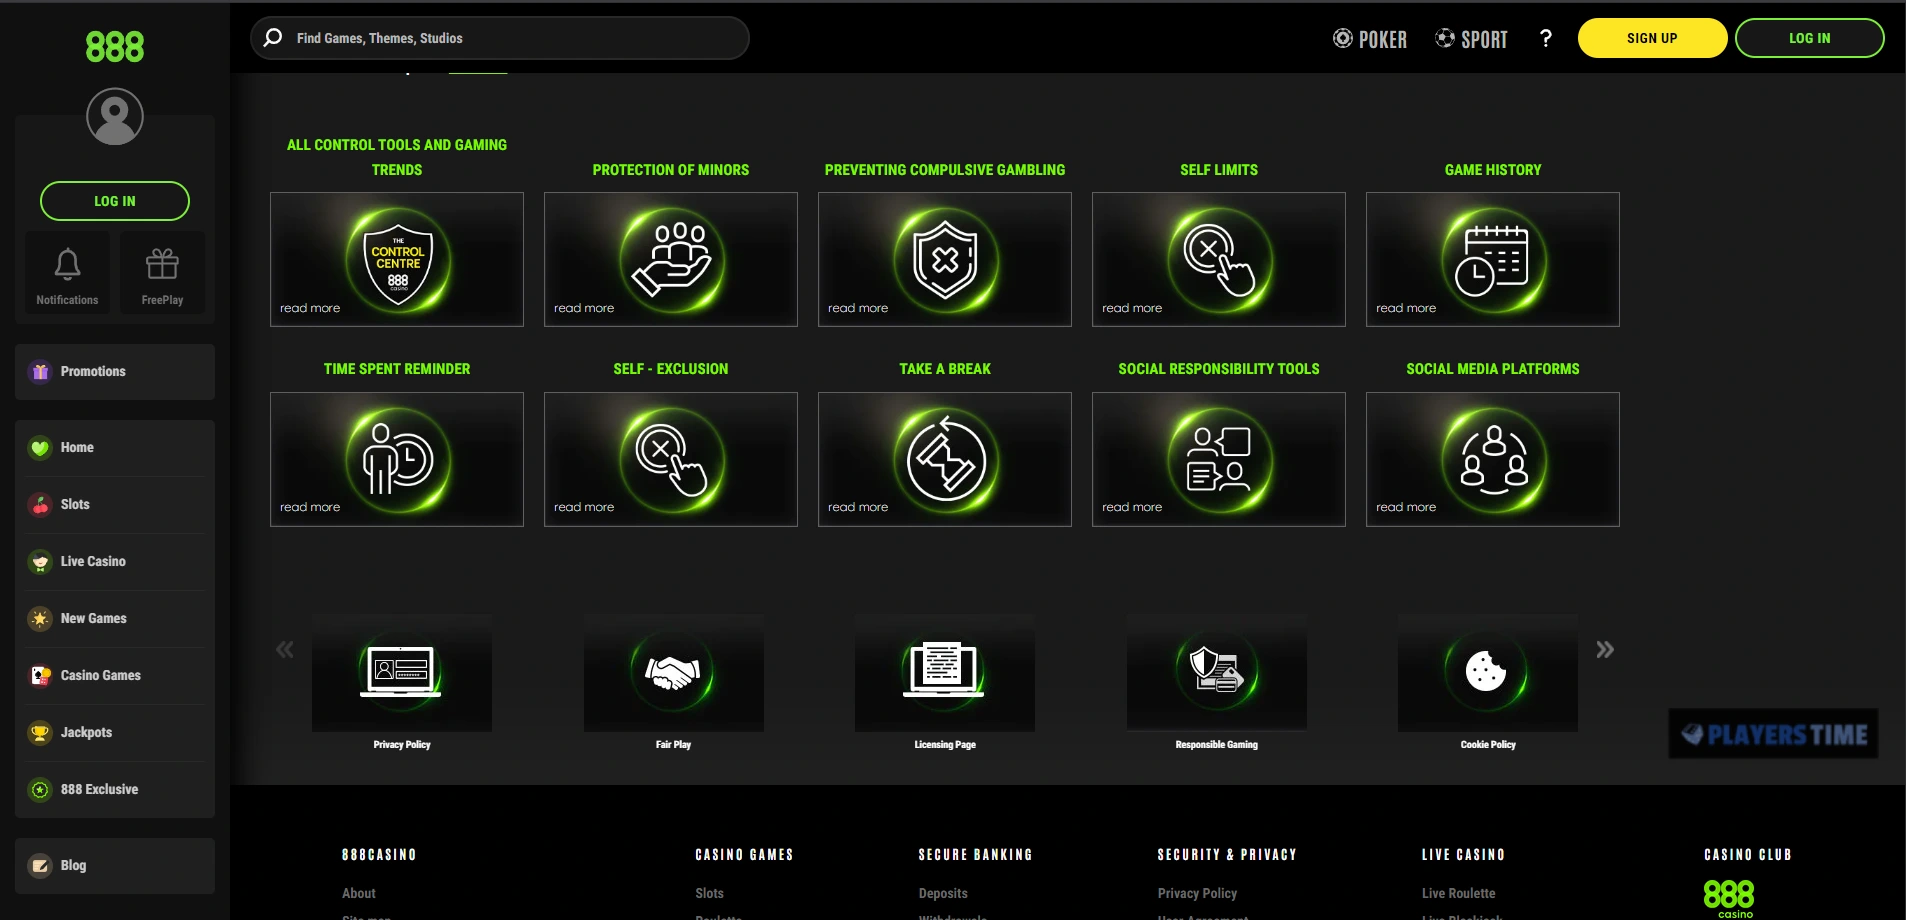
Task: Click the Security & Privacy footer heading
Action: [1227, 855]
